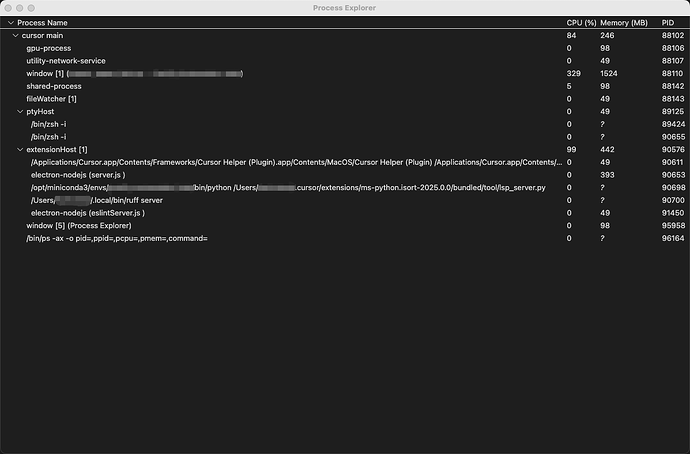Click the Process Explorer window title
Screen dimensions: 690x454
pyautogui.click(x=345, y=8)
